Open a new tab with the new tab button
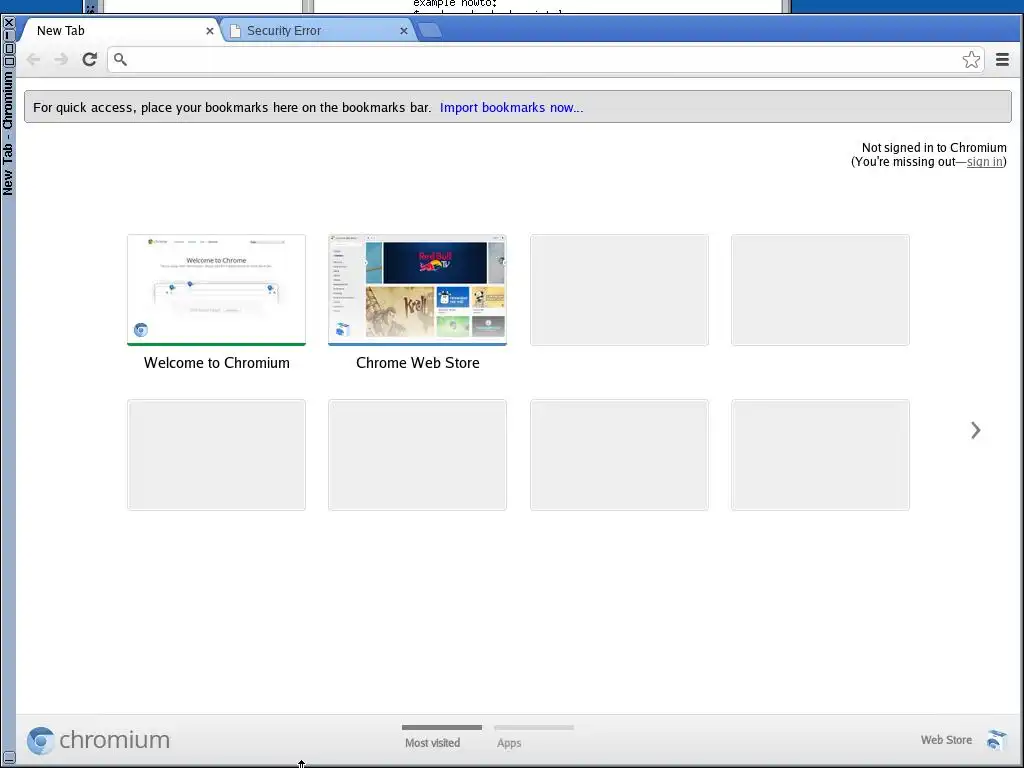Screen dimensions: 1024x768 click(x=429, y=30)
